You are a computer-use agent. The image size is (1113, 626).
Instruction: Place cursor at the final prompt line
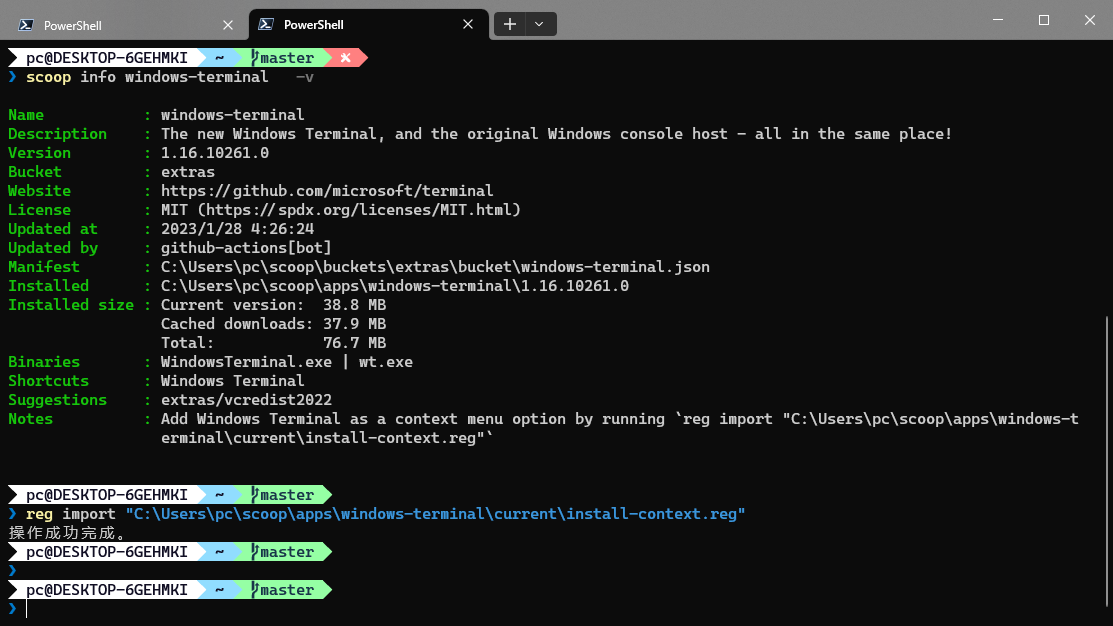pos(27,609)
